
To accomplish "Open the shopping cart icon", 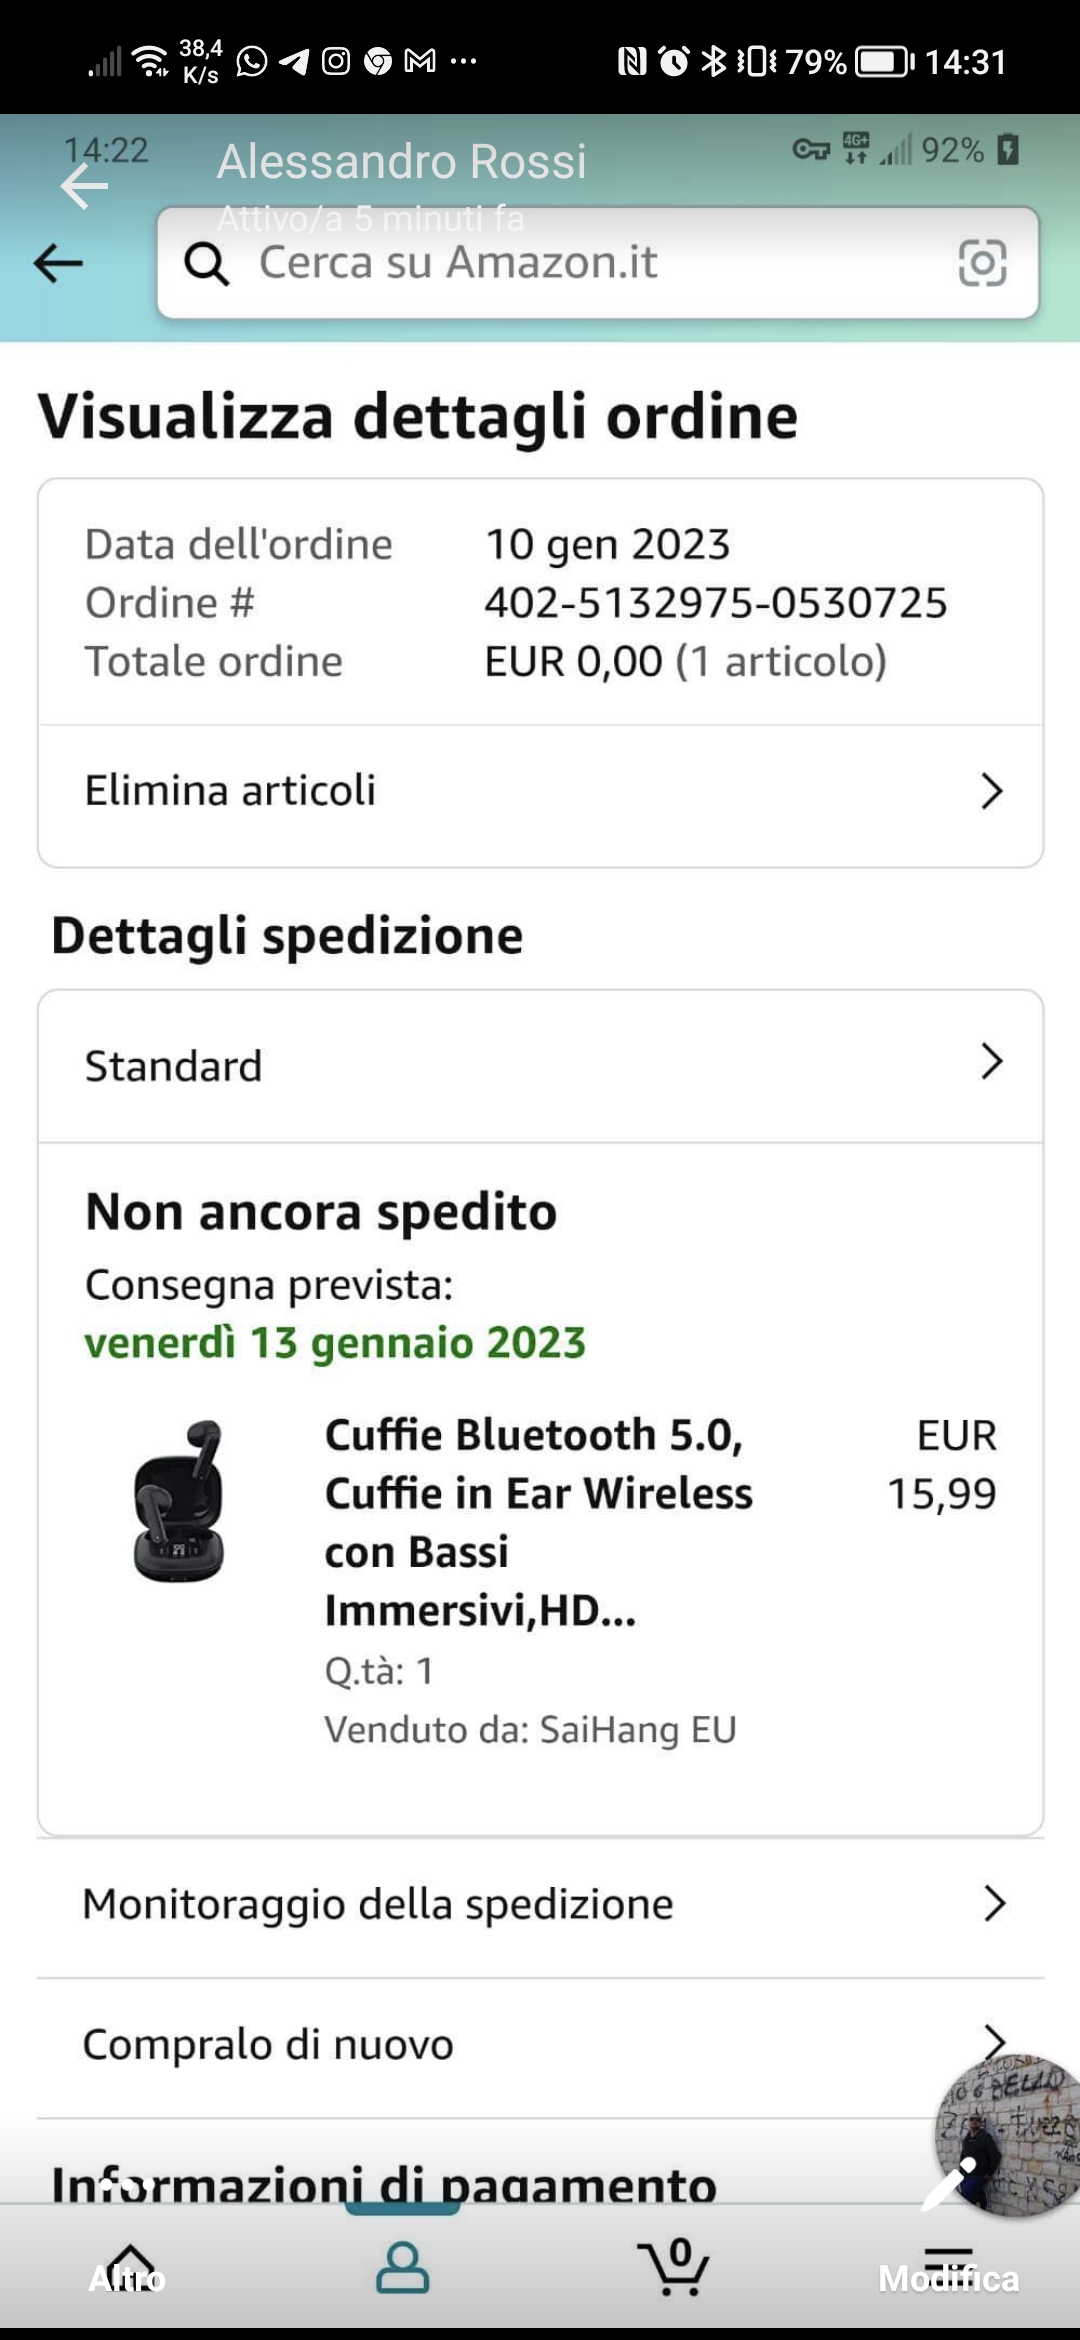I will pos(675,2266).
